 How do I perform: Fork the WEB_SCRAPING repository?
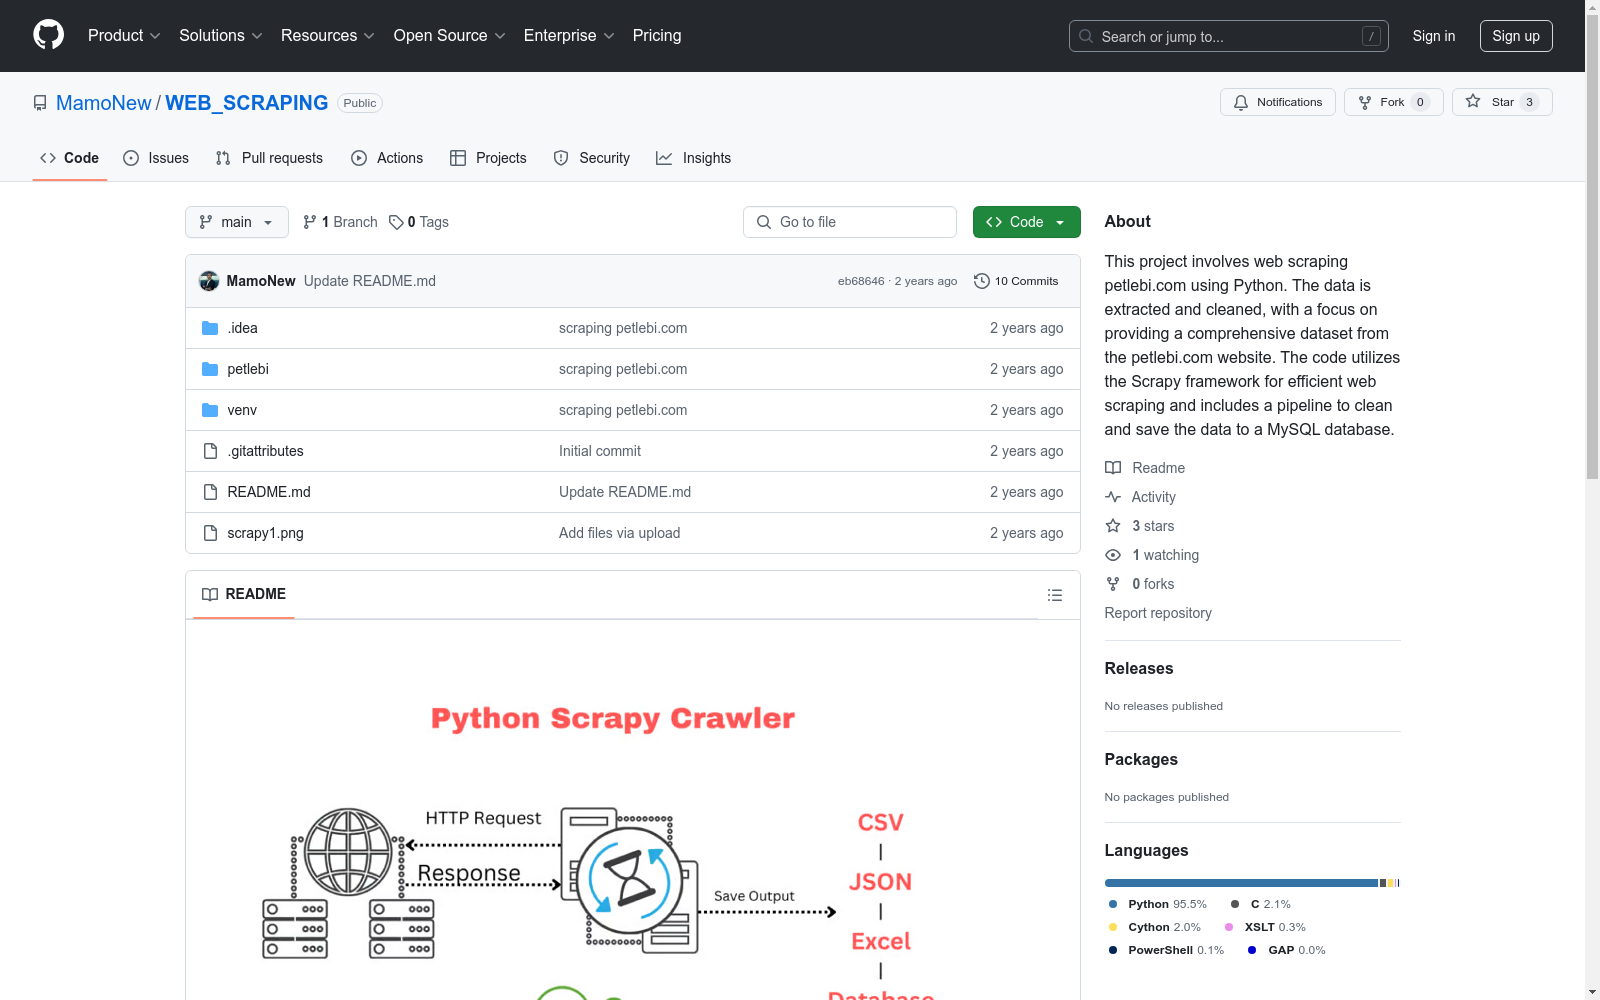(1394, 102)
